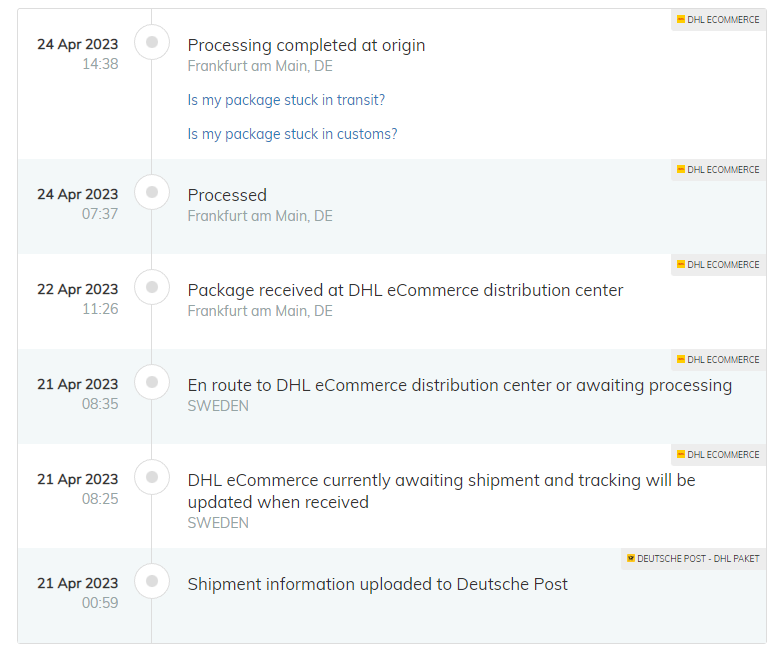Screen dimensions: 783x656
Task: Click 'Package received at DHL eCommerce distribution center'
Action: pyautogui.click(x=405, y=290)
